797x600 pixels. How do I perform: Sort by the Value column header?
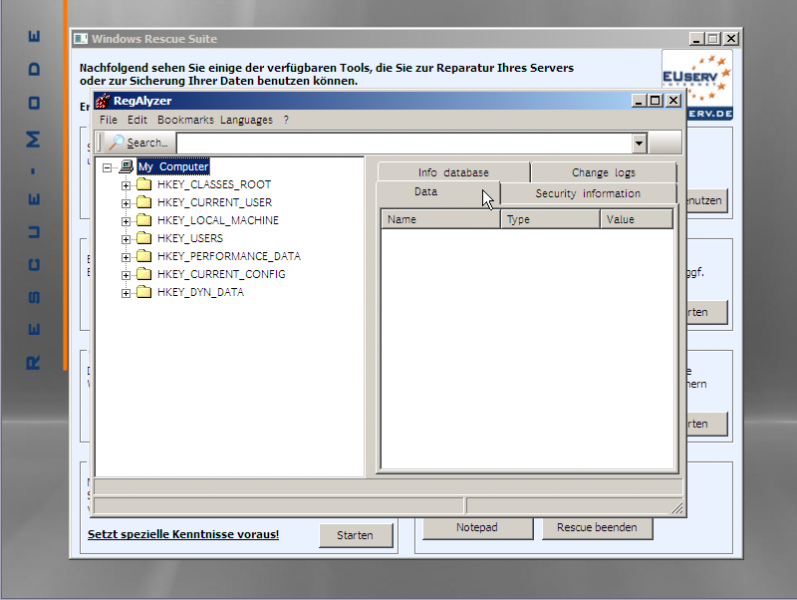pos(636,219)
